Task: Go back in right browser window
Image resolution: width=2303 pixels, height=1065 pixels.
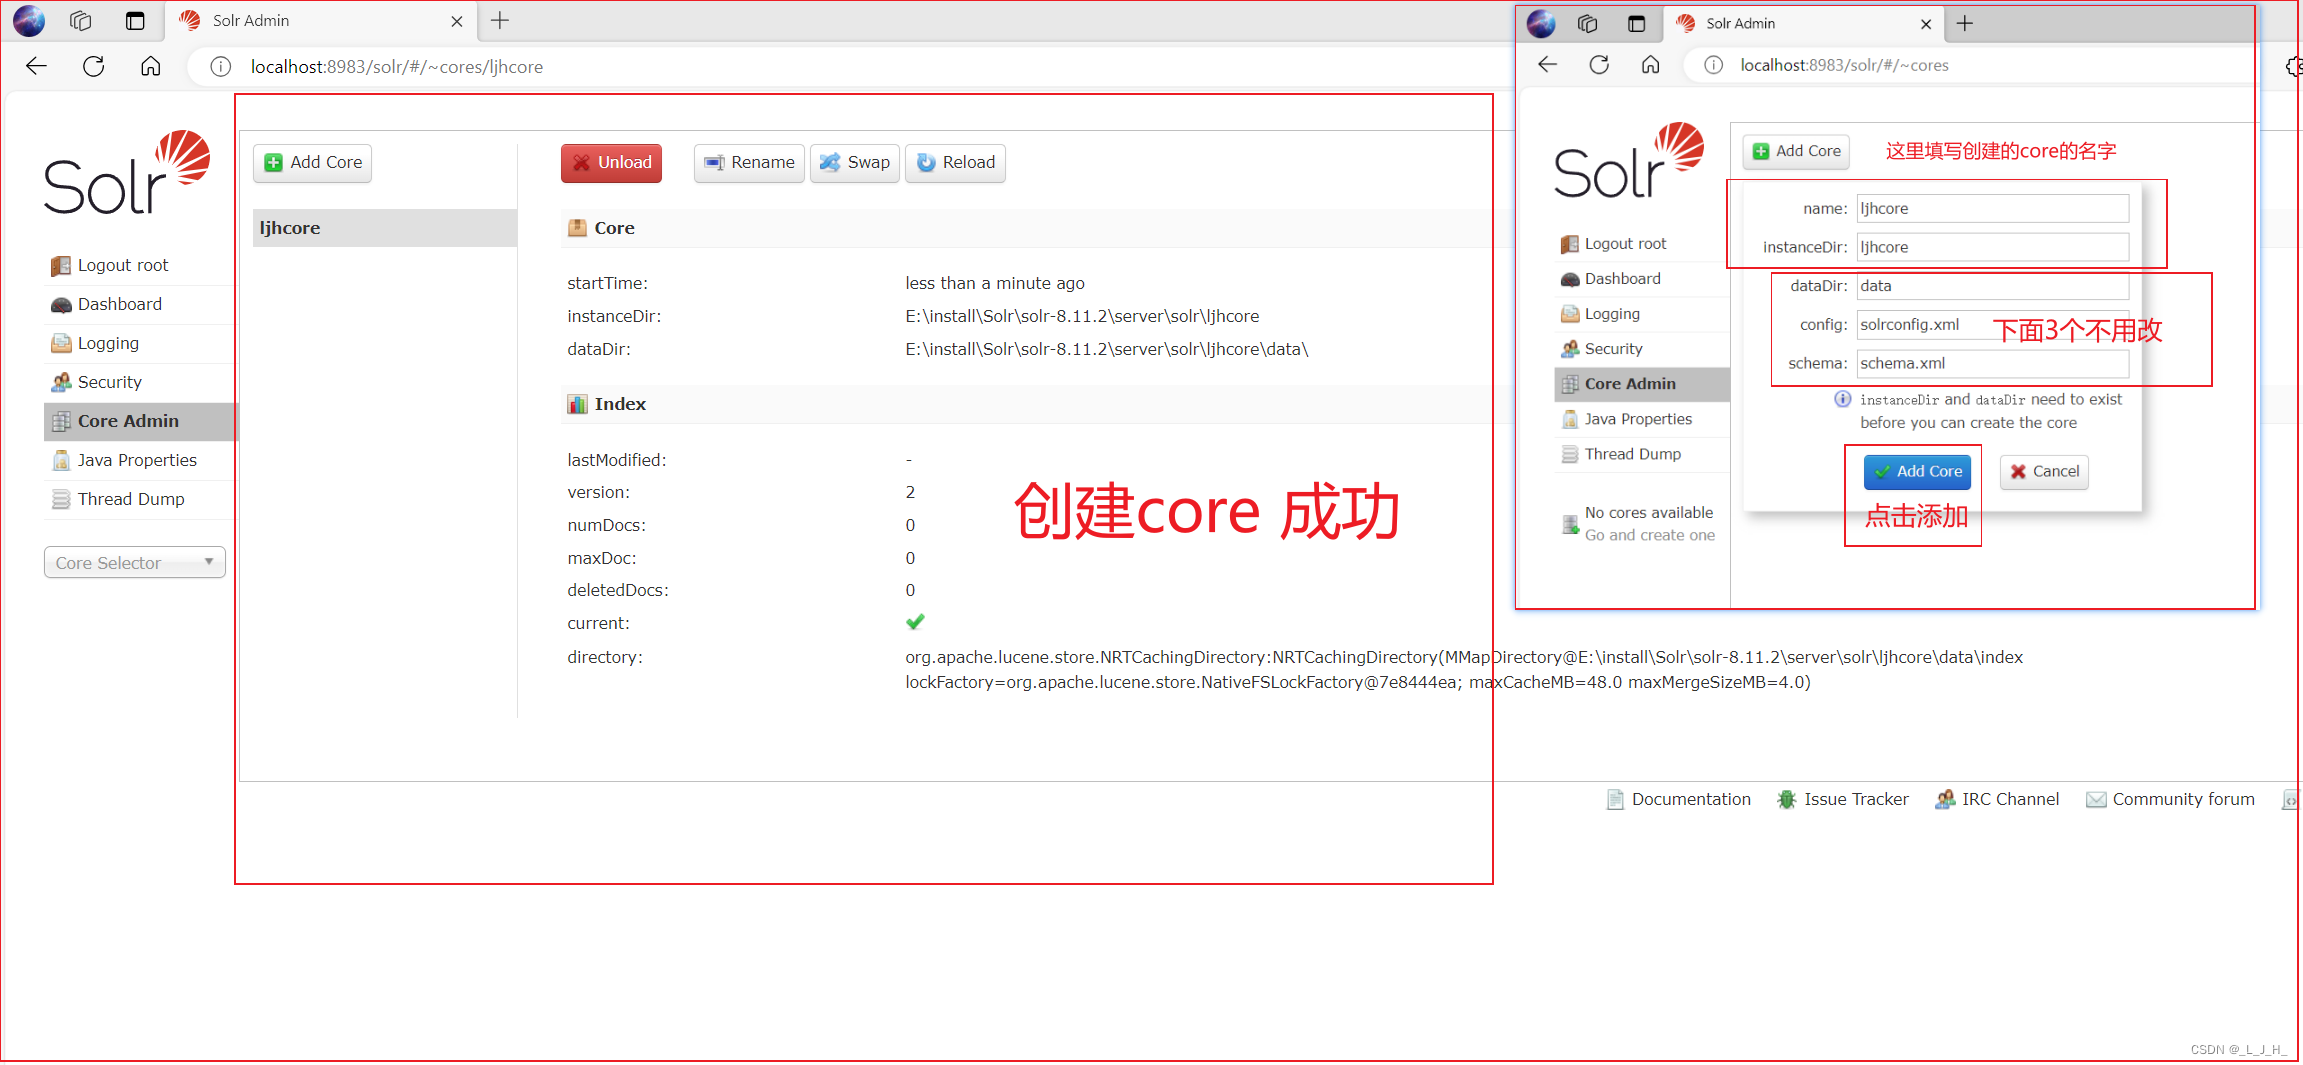Action: coord(1548,65)
